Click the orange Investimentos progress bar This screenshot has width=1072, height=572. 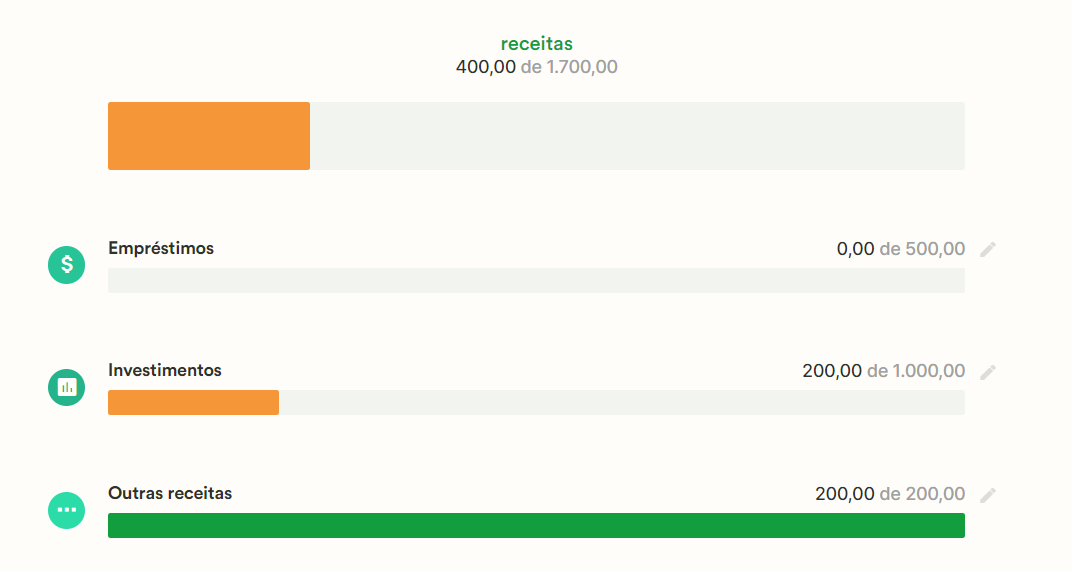[193, 403]
